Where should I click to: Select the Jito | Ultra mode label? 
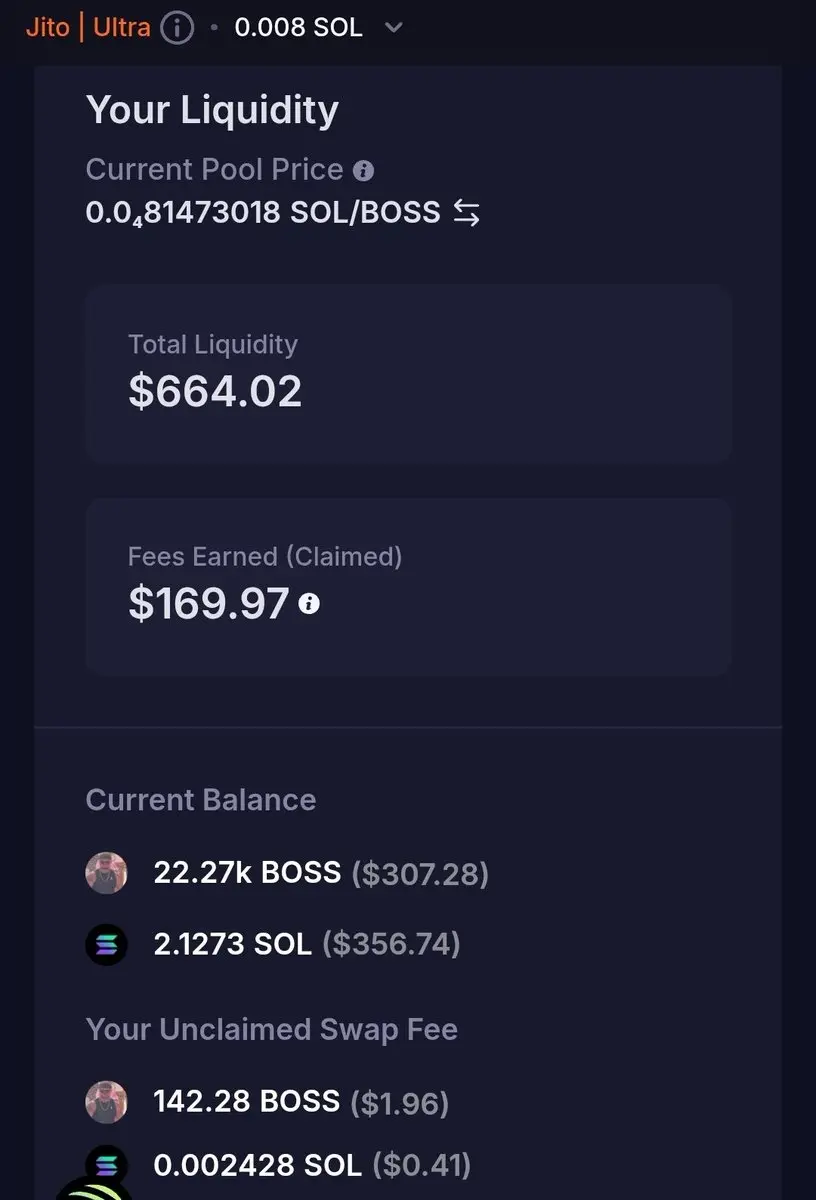88,27
